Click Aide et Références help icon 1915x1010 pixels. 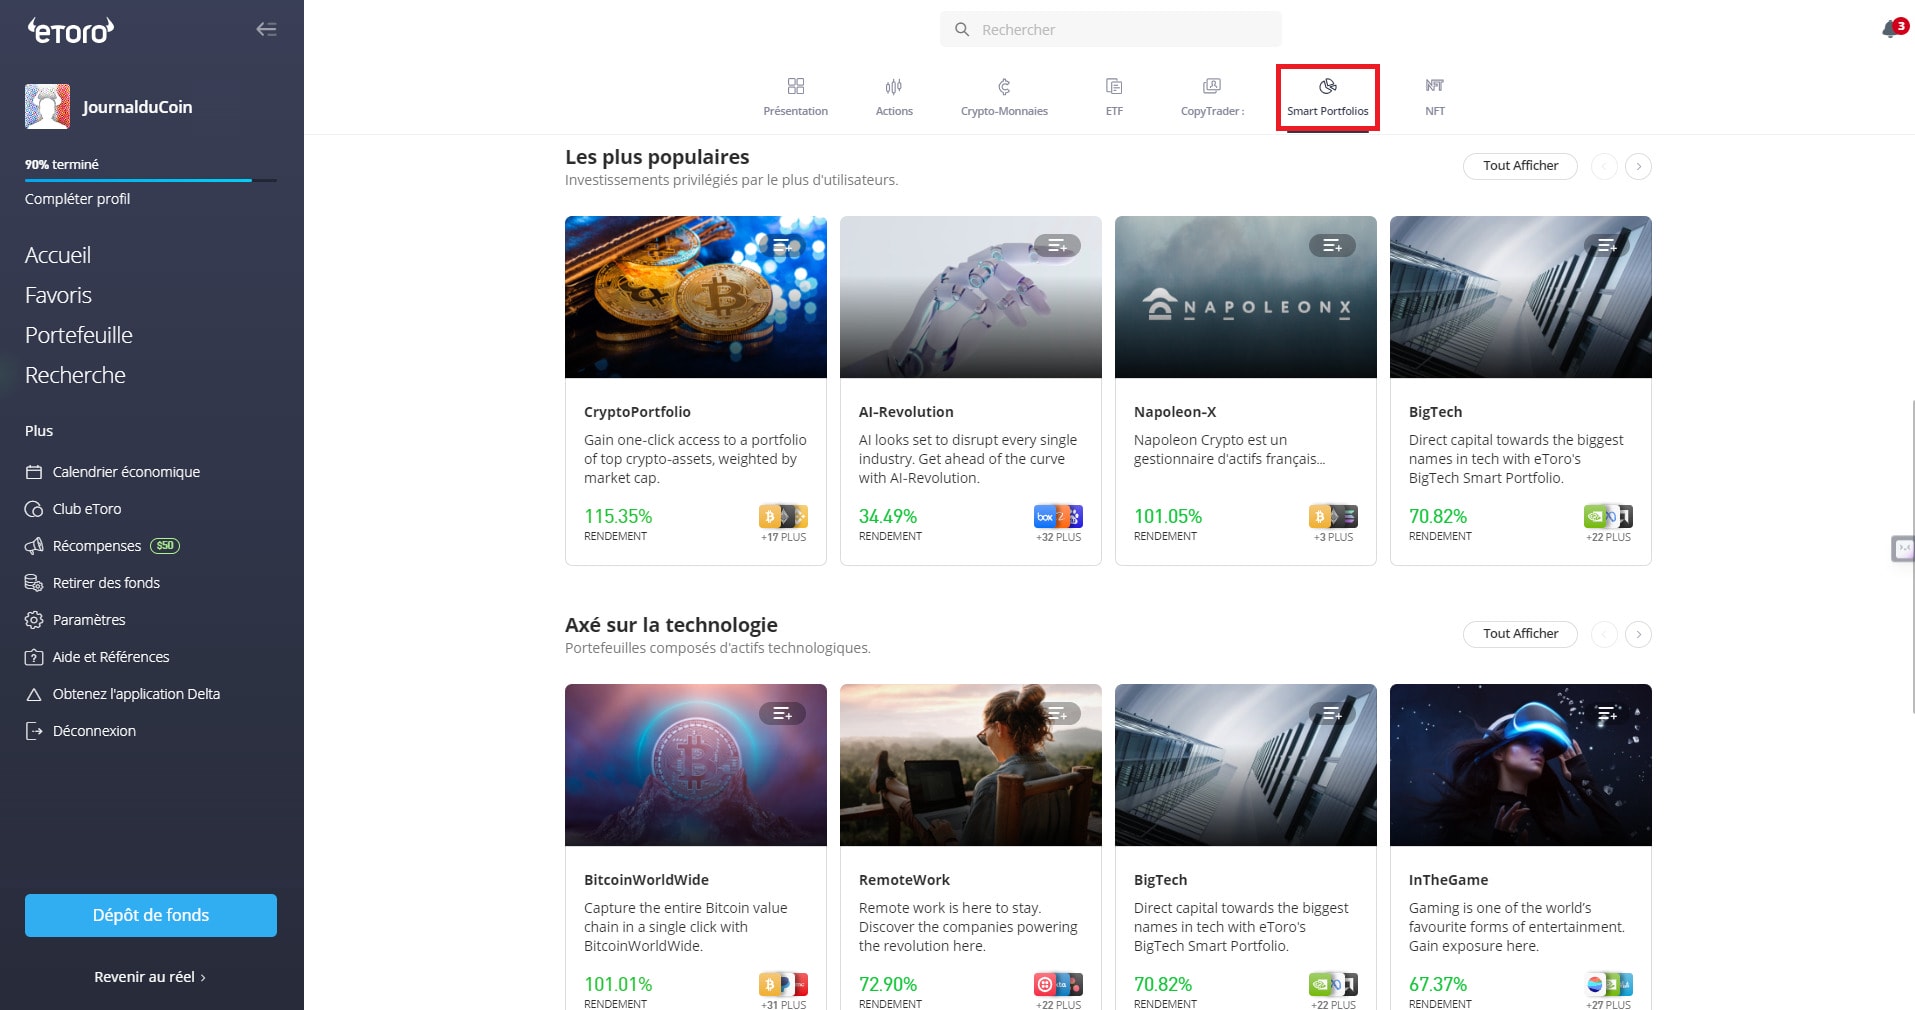pyautogui.click(x=34, y=657)
